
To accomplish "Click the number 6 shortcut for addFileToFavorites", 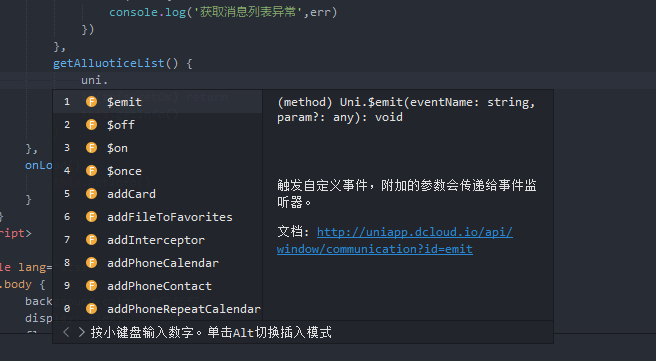I will point(67,217).
